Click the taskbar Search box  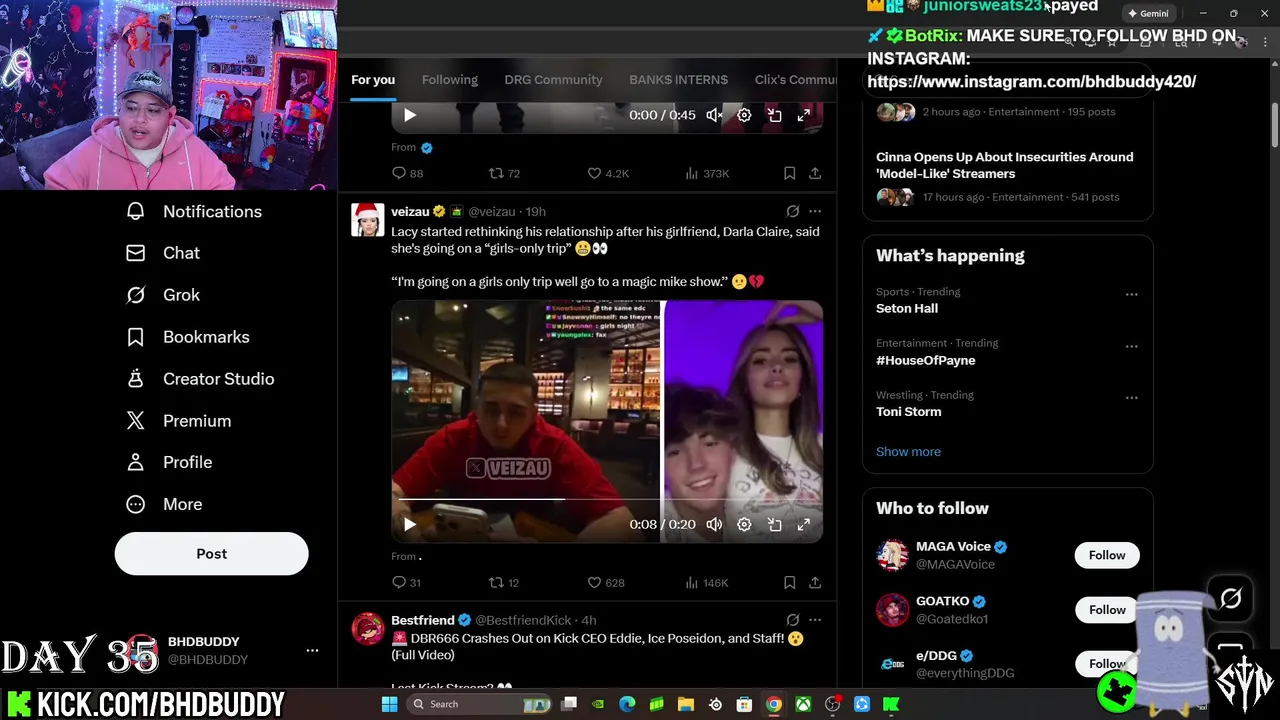coord(480,704)
